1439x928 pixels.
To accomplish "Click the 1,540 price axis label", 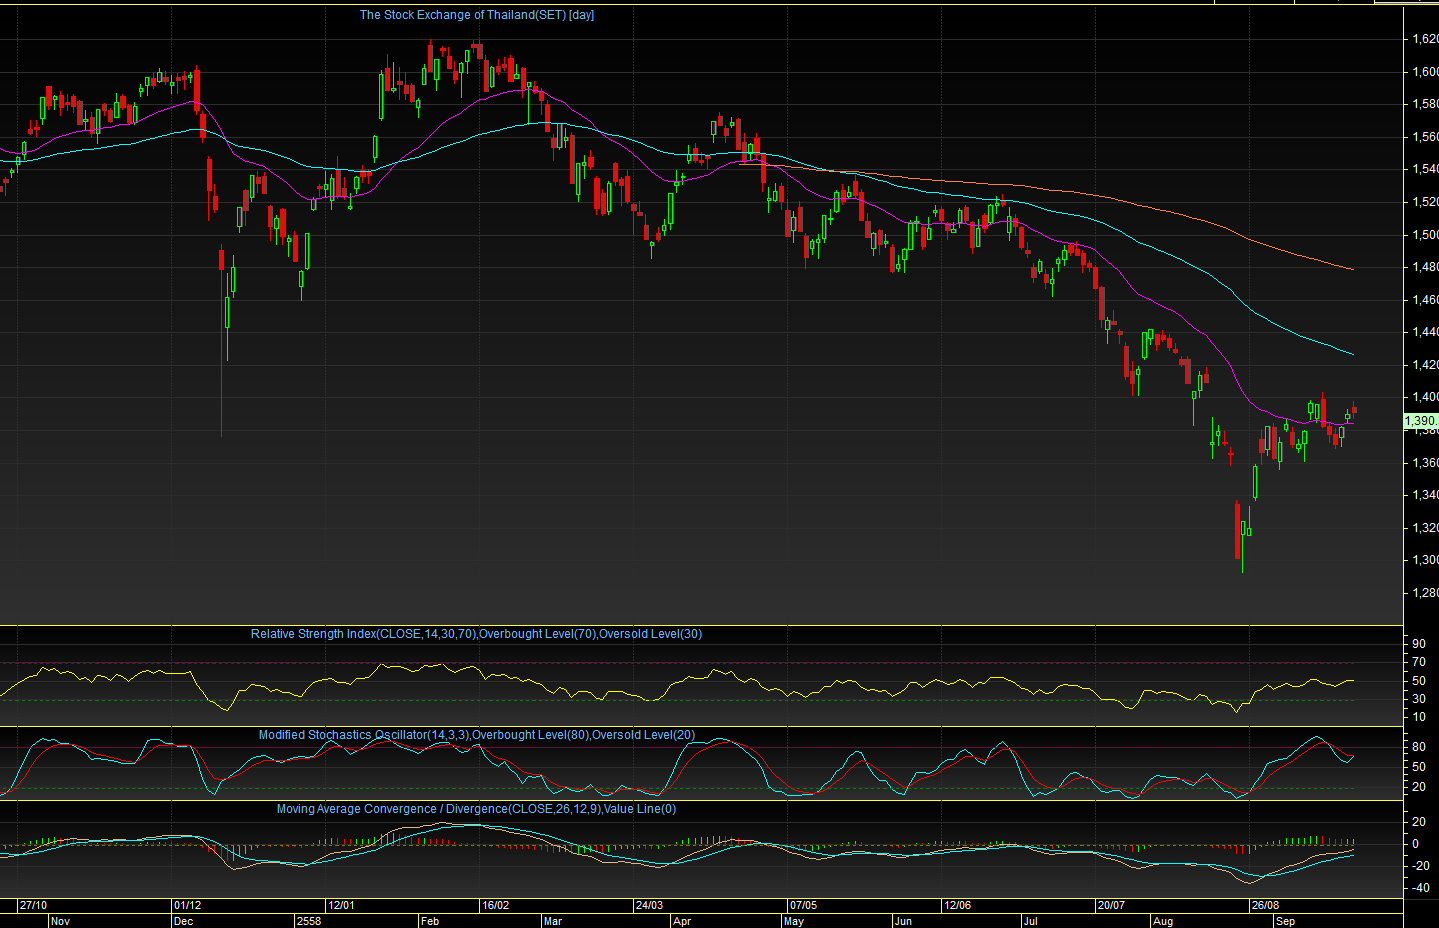I will tap(1425, 169).
